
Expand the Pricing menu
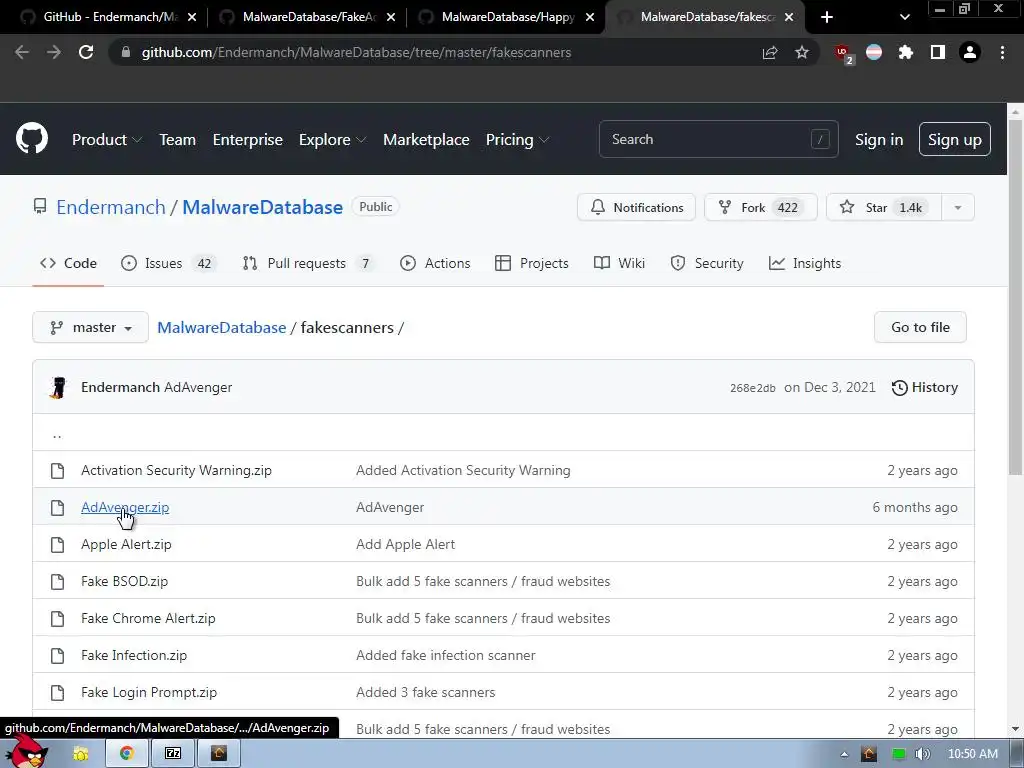pyautogui.click(x=517, y=139)
